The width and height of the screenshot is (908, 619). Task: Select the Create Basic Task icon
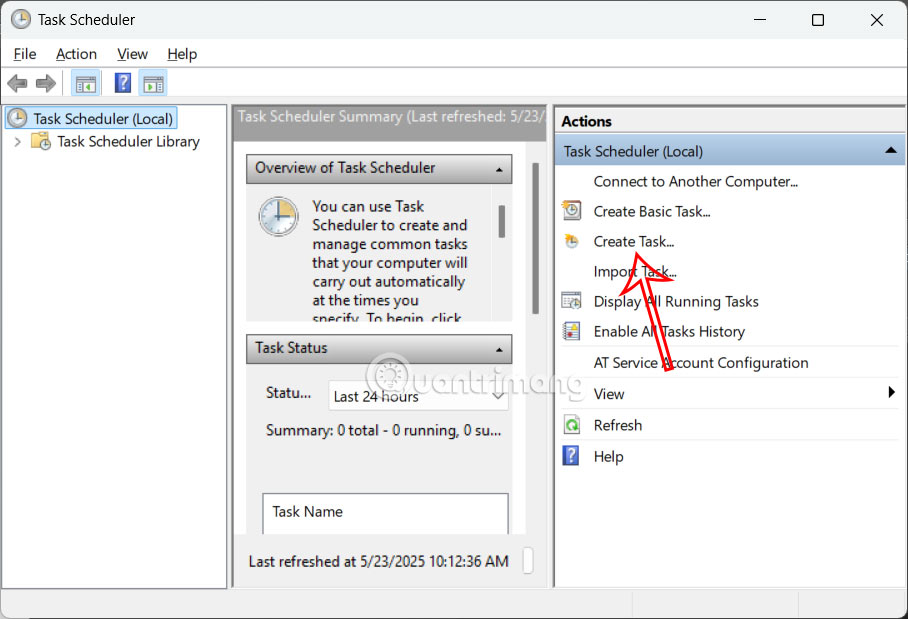[x=571, y=211]
